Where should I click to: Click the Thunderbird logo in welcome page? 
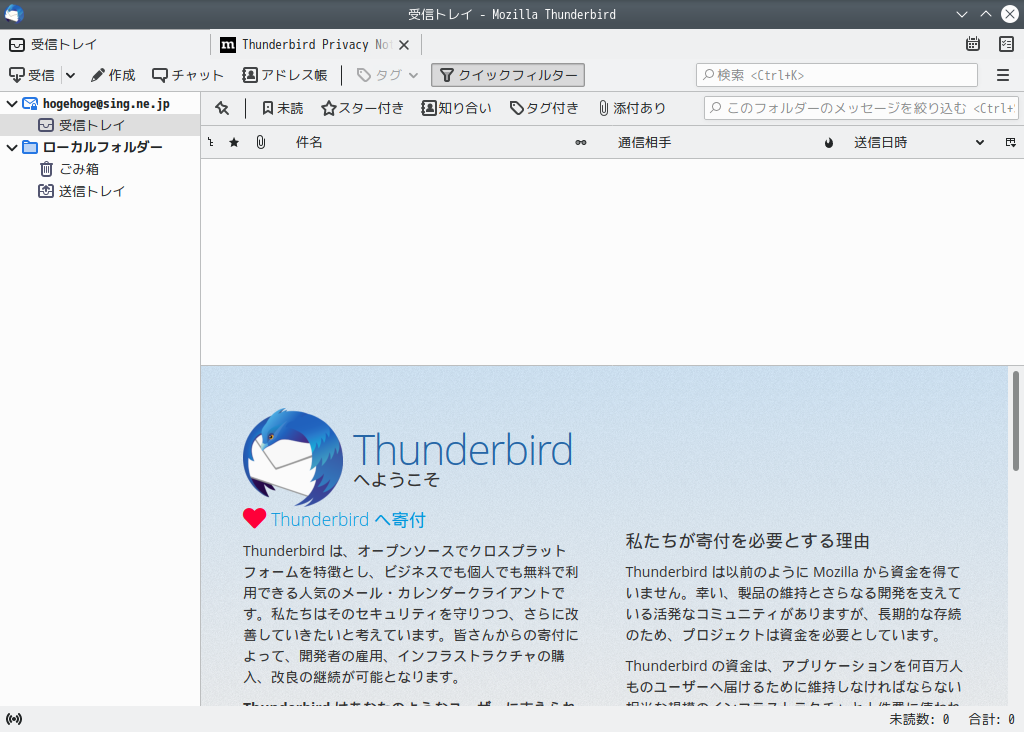293,458
